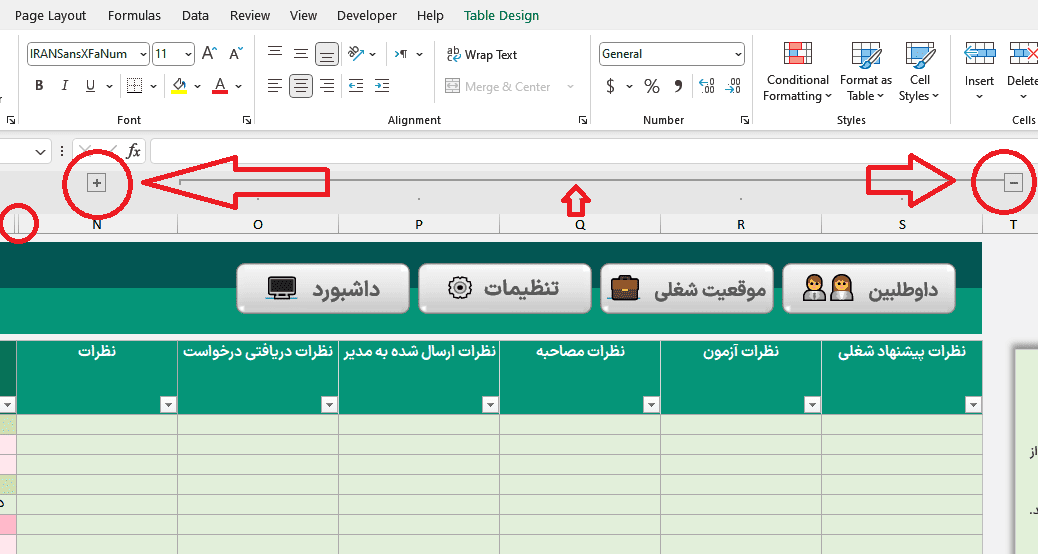Align text left

(x=275, y=85)
